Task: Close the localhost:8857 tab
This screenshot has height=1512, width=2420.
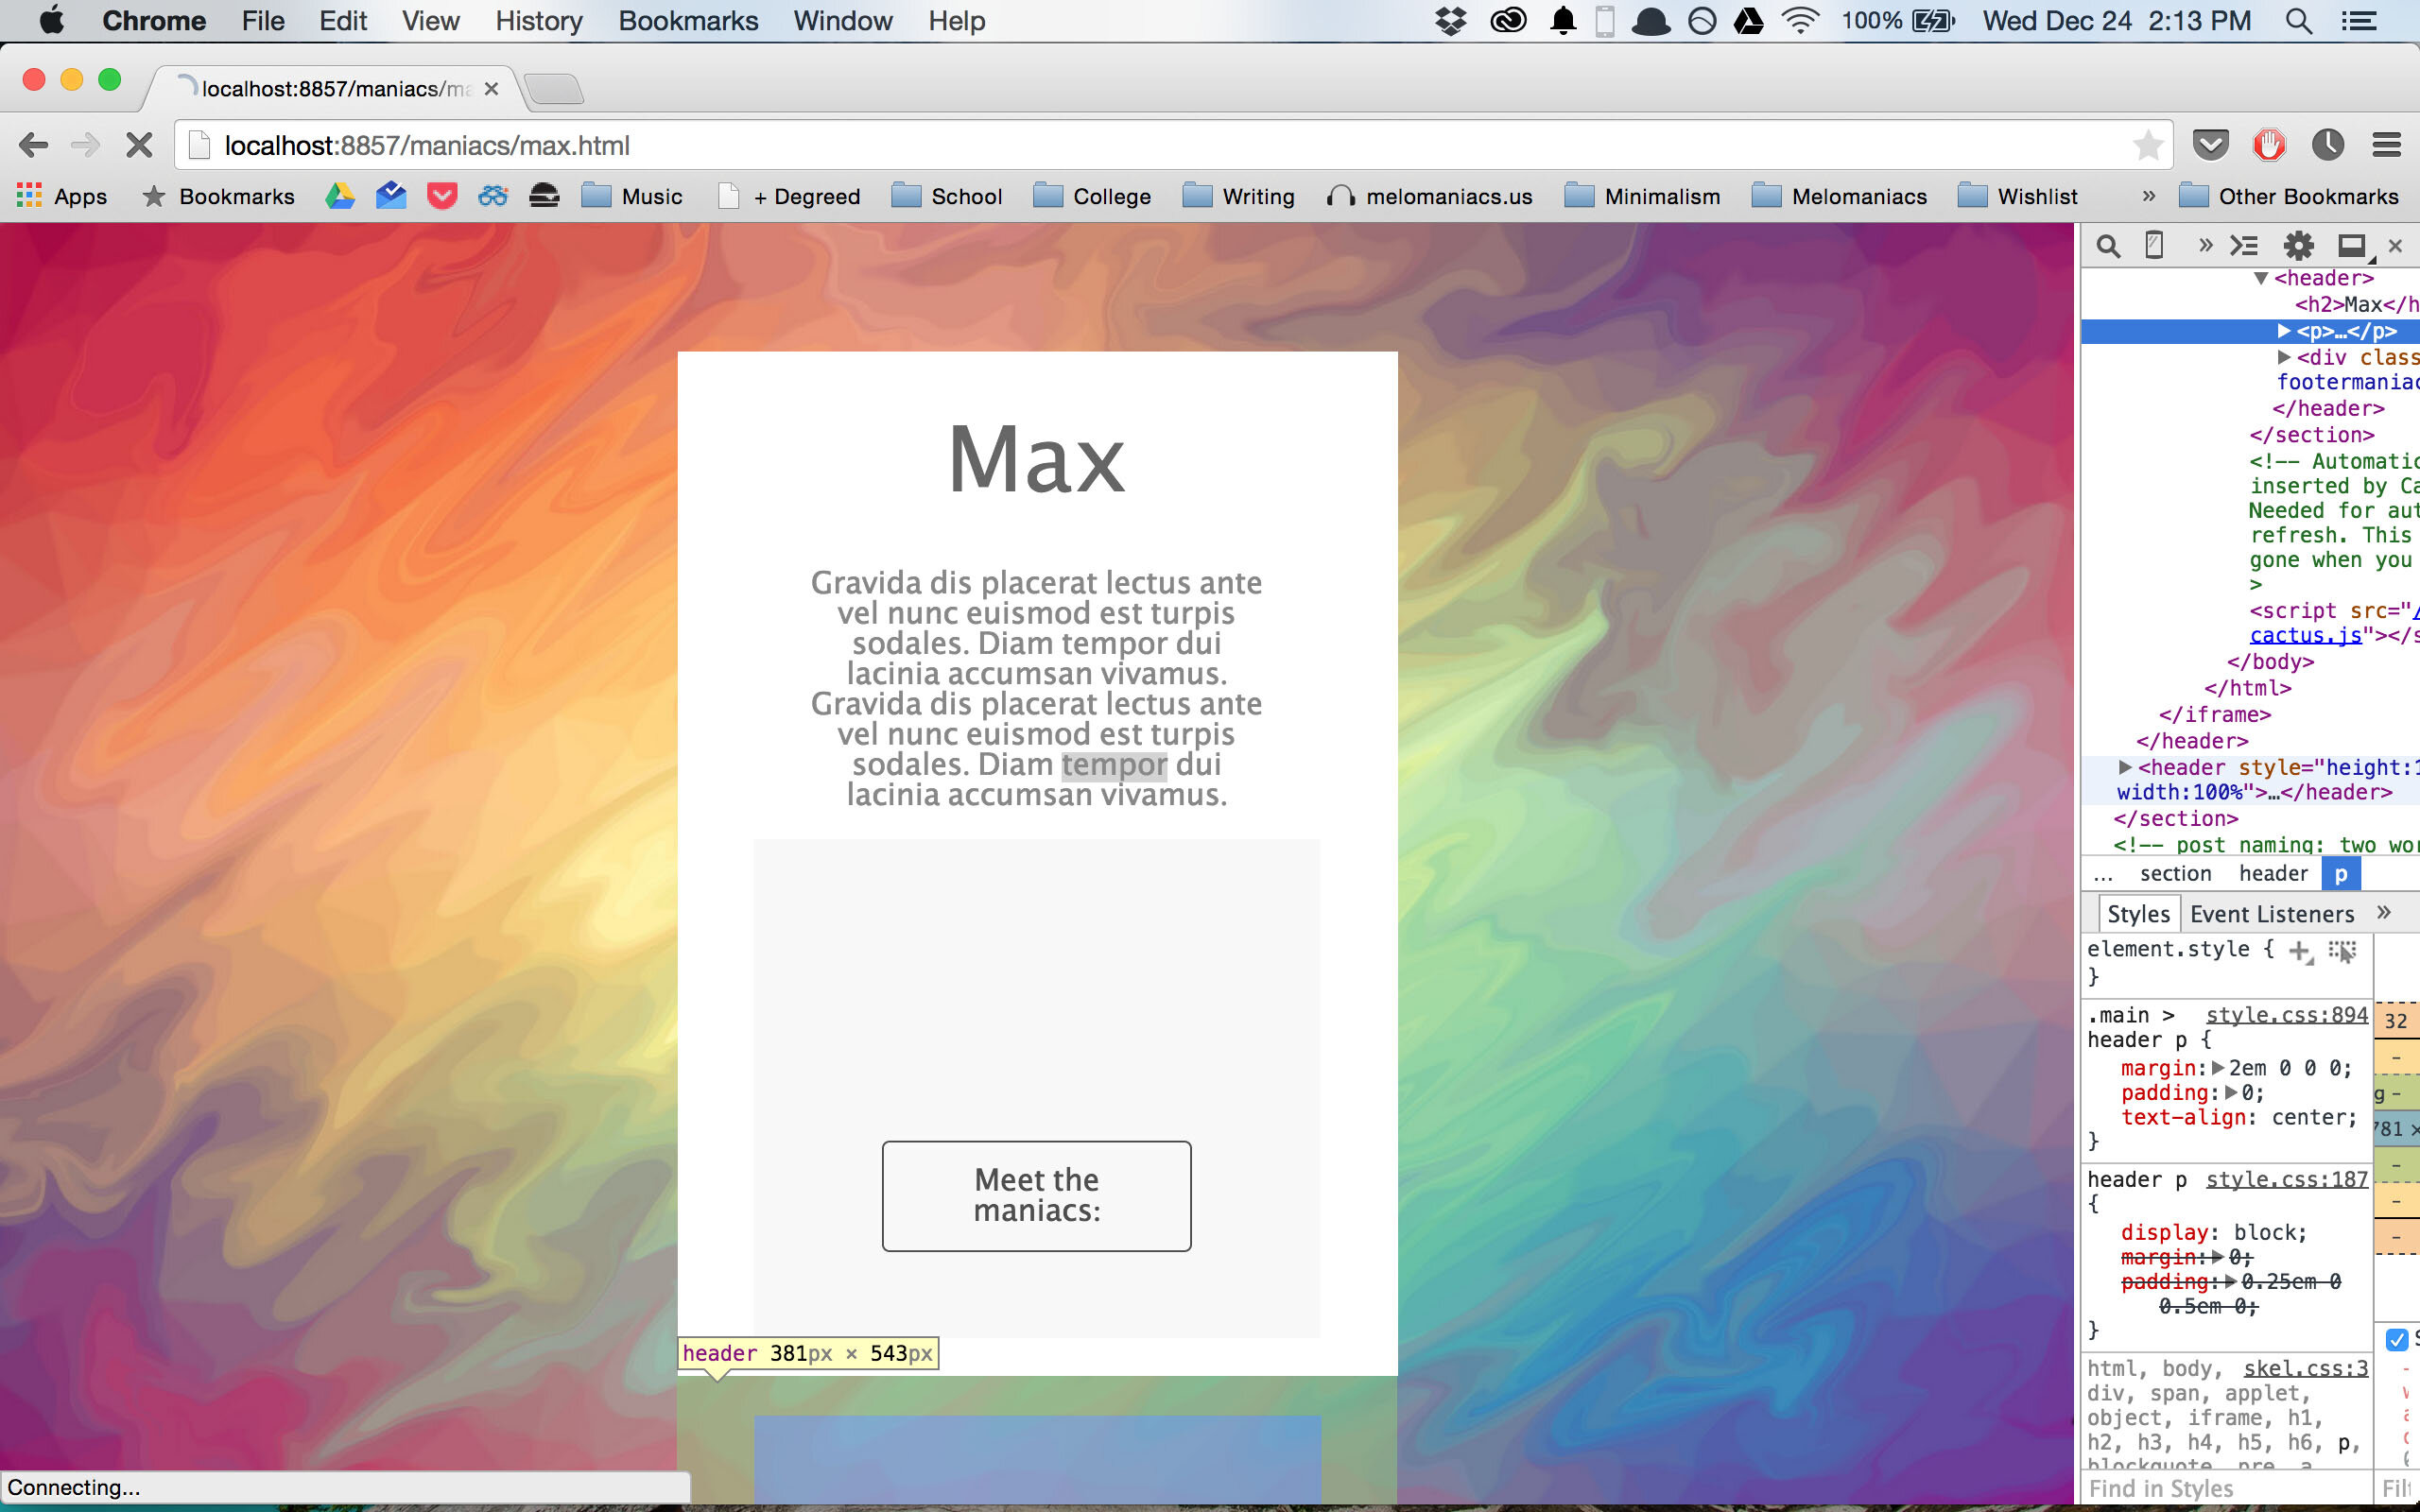Action: [491, 89]
